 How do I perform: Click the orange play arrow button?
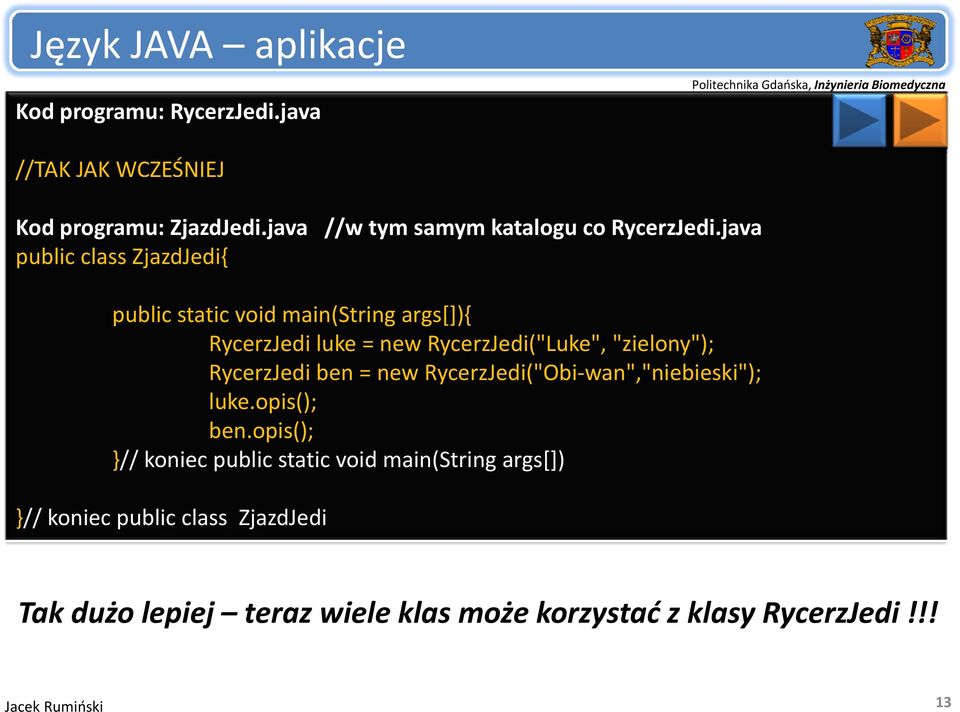pos(920,121)
